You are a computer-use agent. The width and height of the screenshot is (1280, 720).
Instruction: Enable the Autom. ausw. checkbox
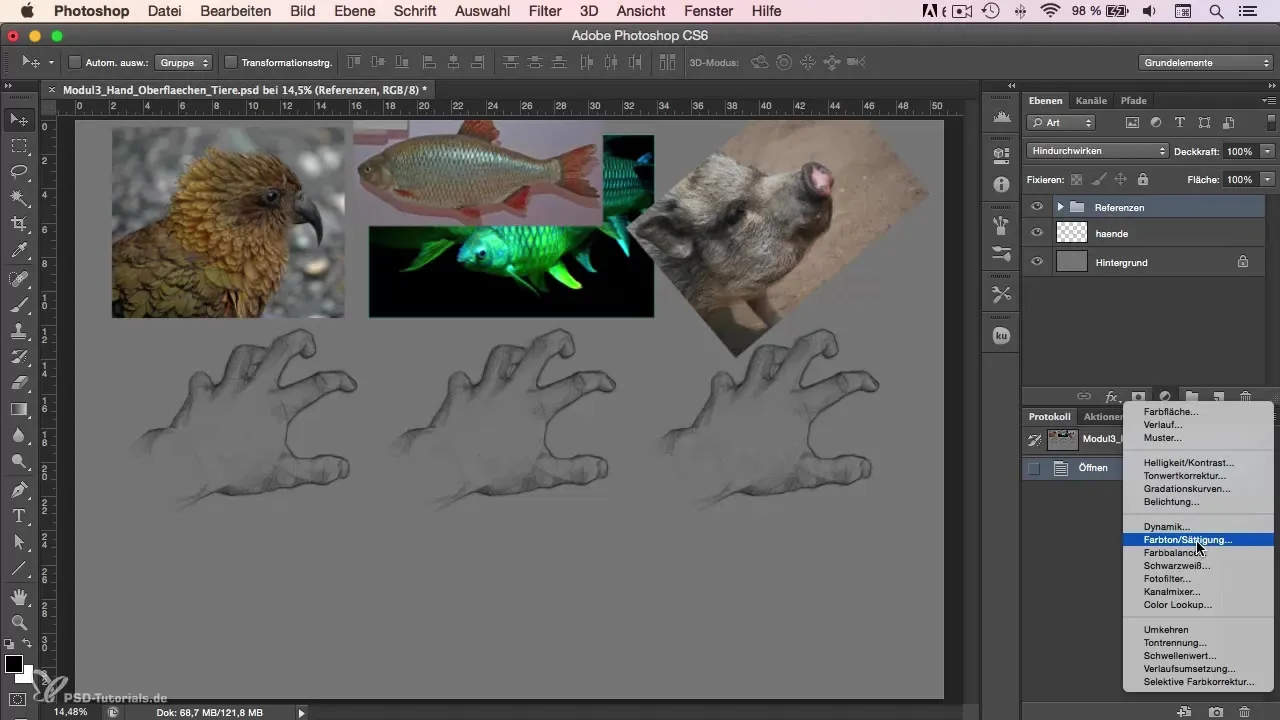click(75, 62)
